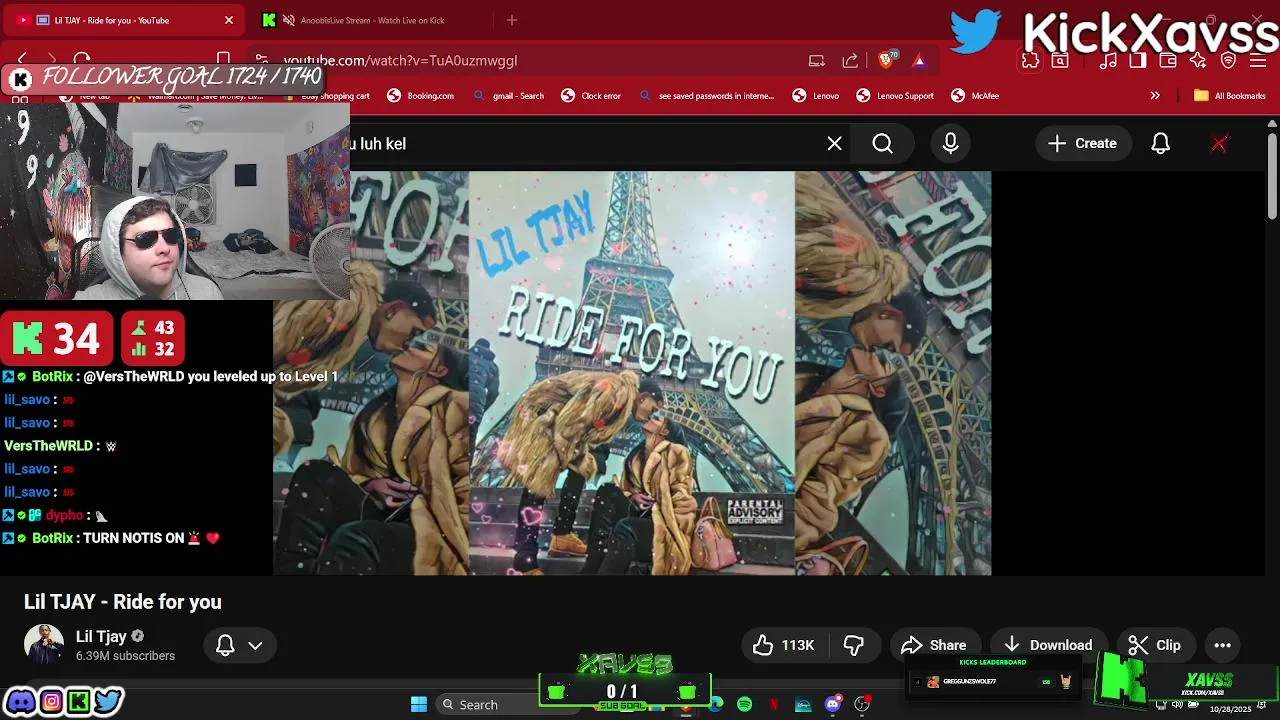The width and height of the screenshot is (1280, 720).
Task: Open the YouTube account avatar menu
Action: point(1219,144)
